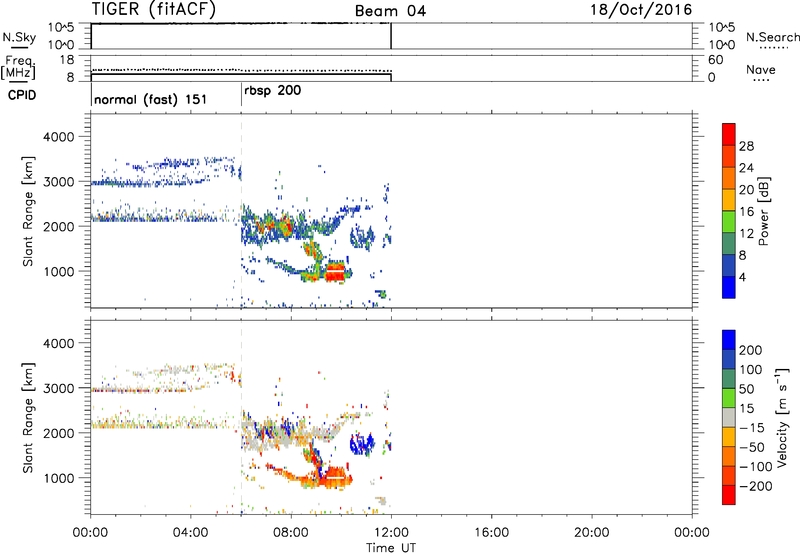
Task: Select the normal (fast) 151 CPID marker
Action: (151, 99)
